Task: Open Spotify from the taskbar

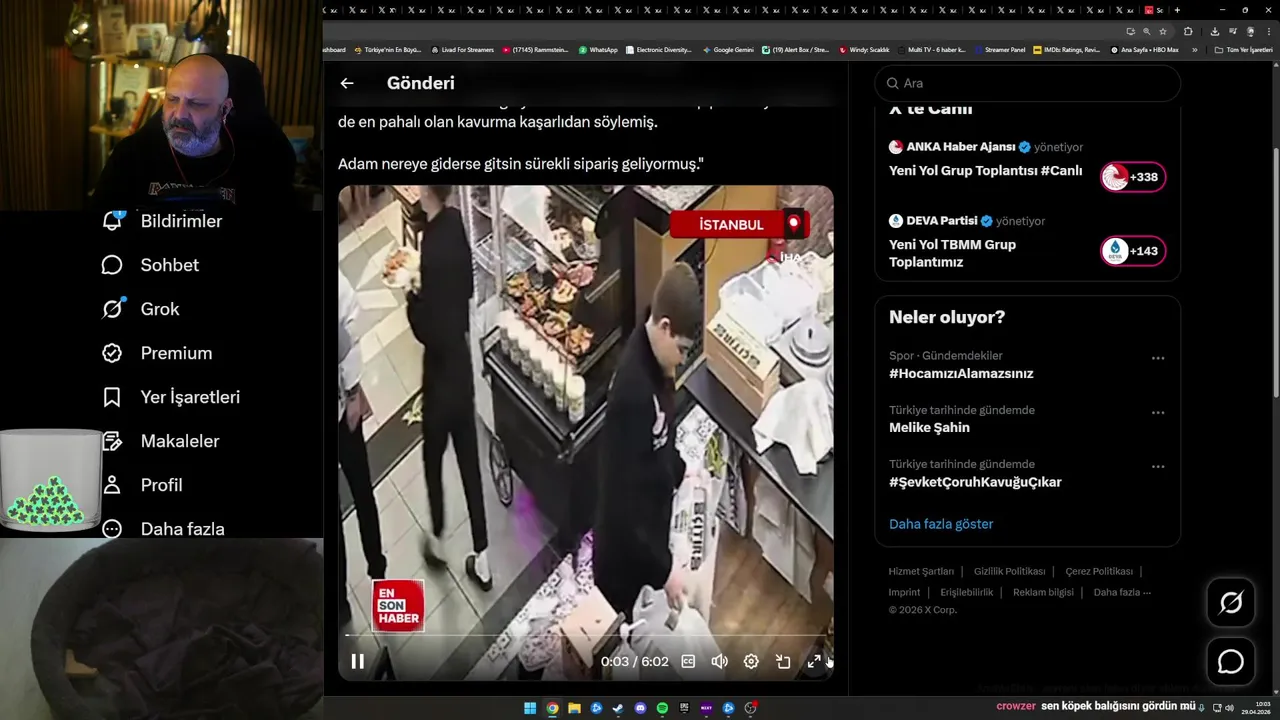Action: (x=662, y=708)
